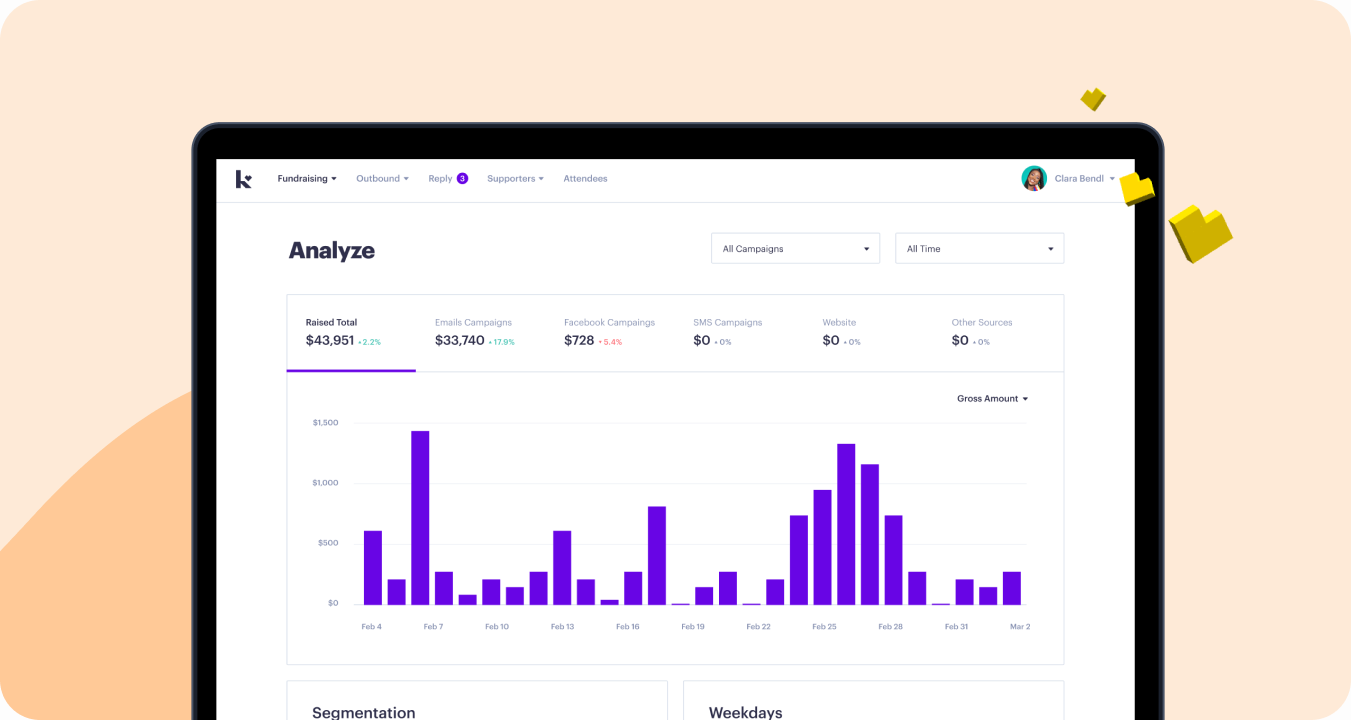Expand the Supporters menu
This screenshot has height=720, width=1351.
515,179
